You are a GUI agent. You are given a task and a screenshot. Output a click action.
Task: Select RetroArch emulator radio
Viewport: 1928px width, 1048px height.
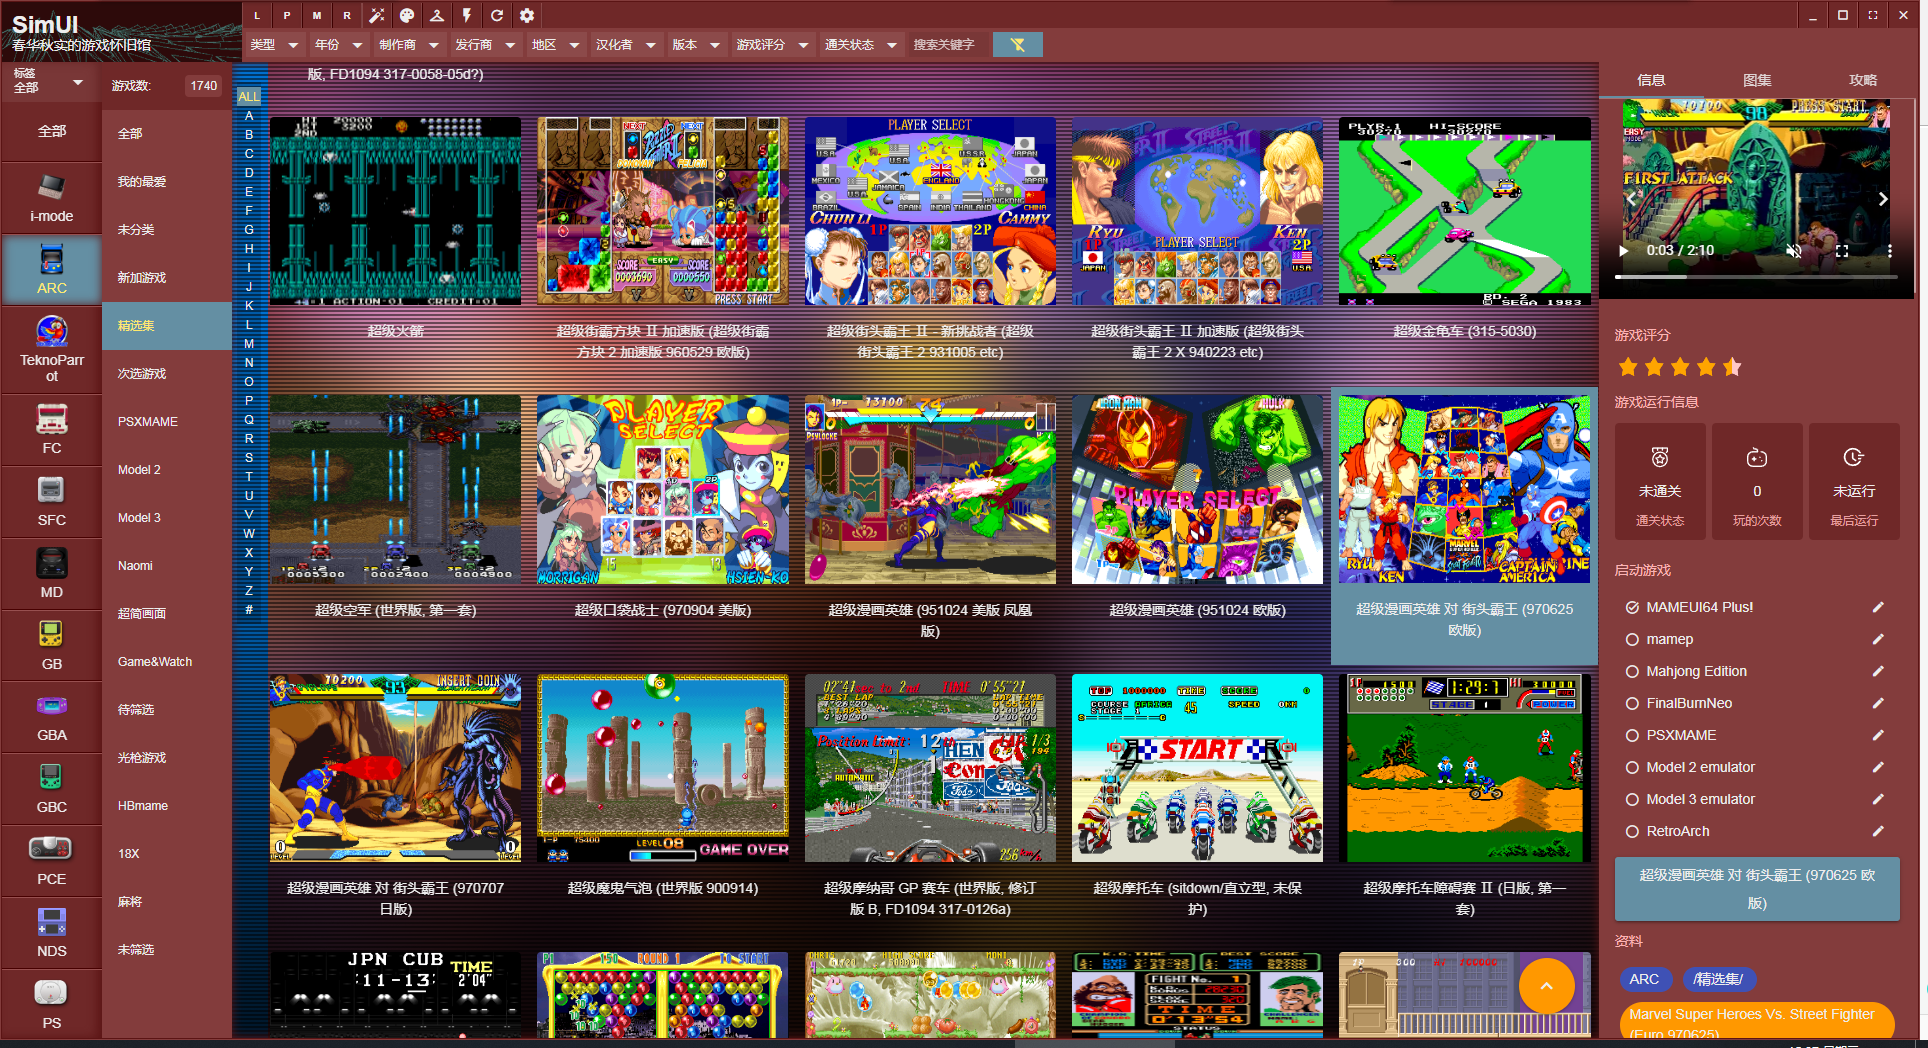pos(1632,831)
